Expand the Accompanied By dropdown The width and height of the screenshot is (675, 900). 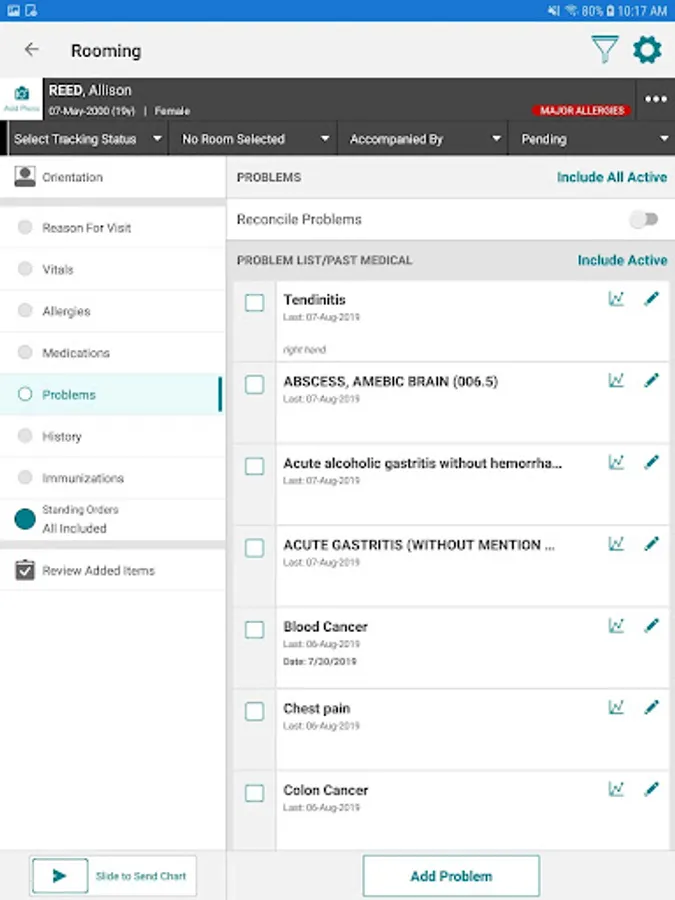coord(424,139)
